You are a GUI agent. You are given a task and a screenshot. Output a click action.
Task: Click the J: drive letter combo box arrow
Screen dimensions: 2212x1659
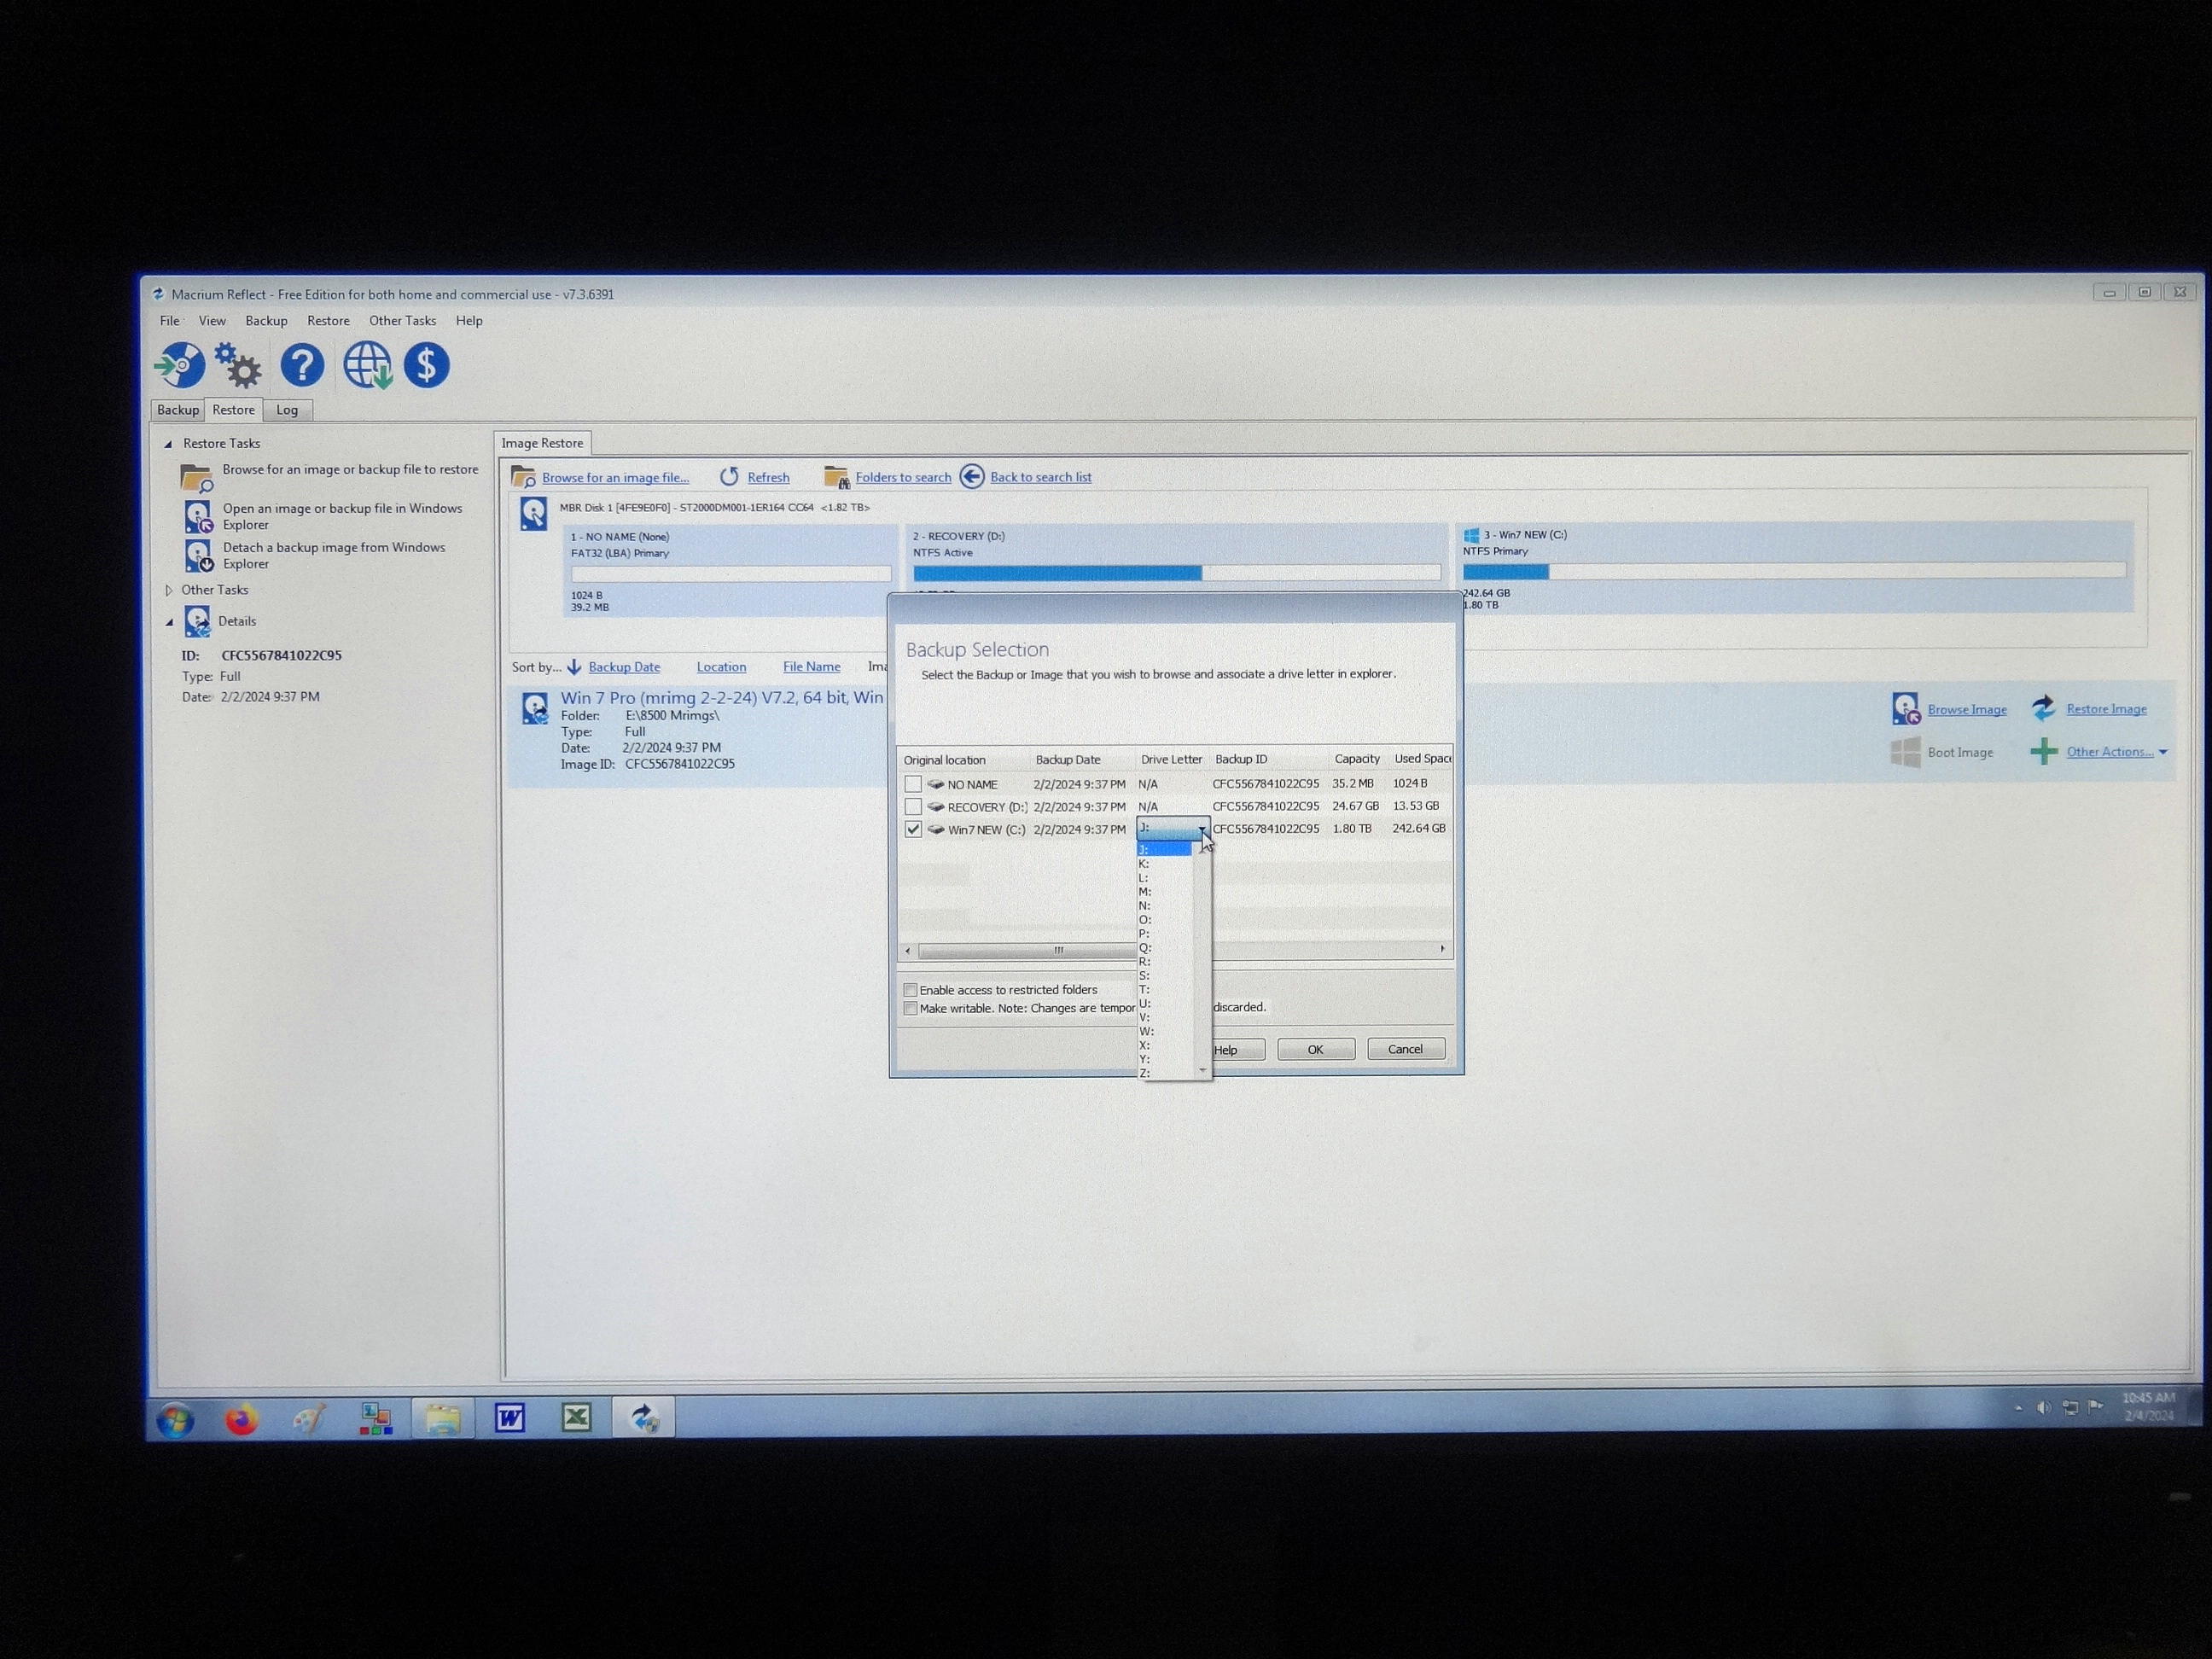point(1202,829)
